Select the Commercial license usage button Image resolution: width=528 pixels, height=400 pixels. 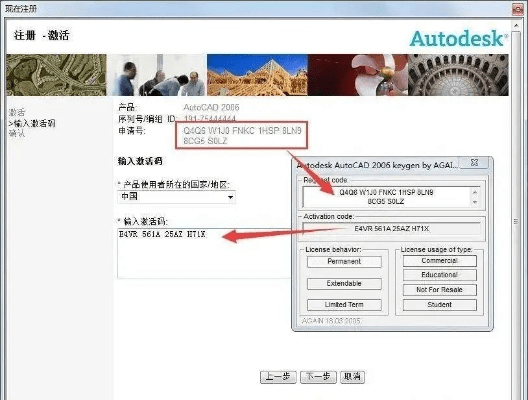439,261
